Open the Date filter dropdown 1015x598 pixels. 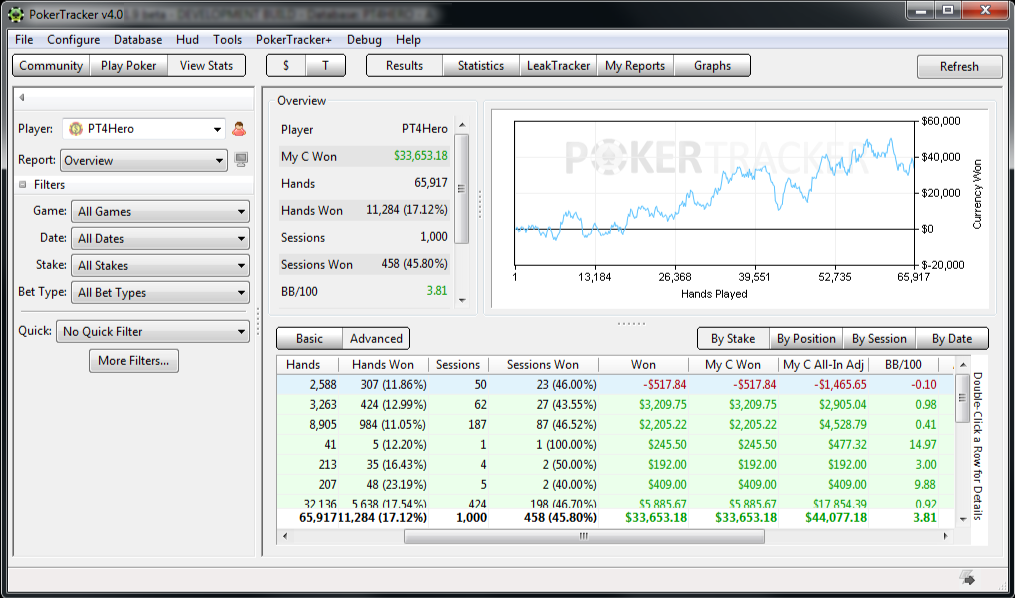160,239
